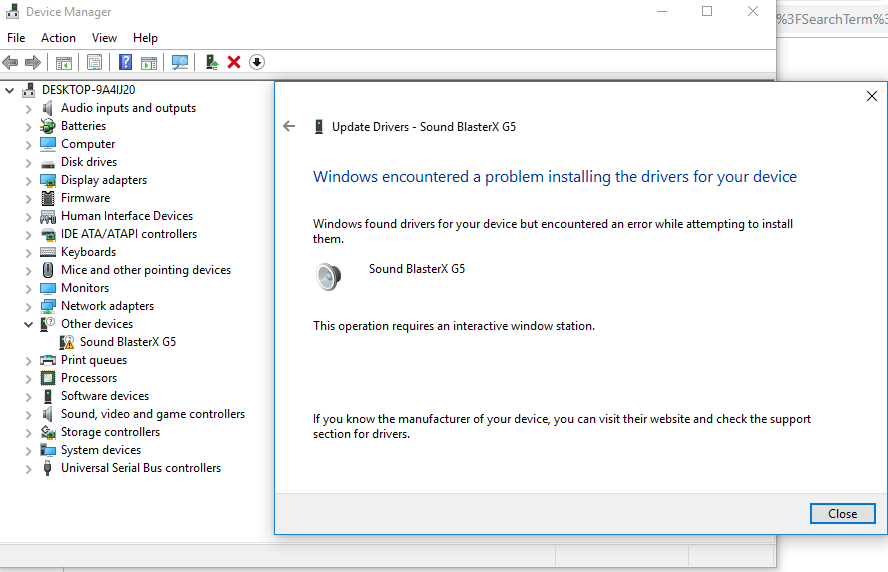Click the Universal Serial Bus icon
Viewport: 888px width, 572px height.
click(x=48, y=468)
